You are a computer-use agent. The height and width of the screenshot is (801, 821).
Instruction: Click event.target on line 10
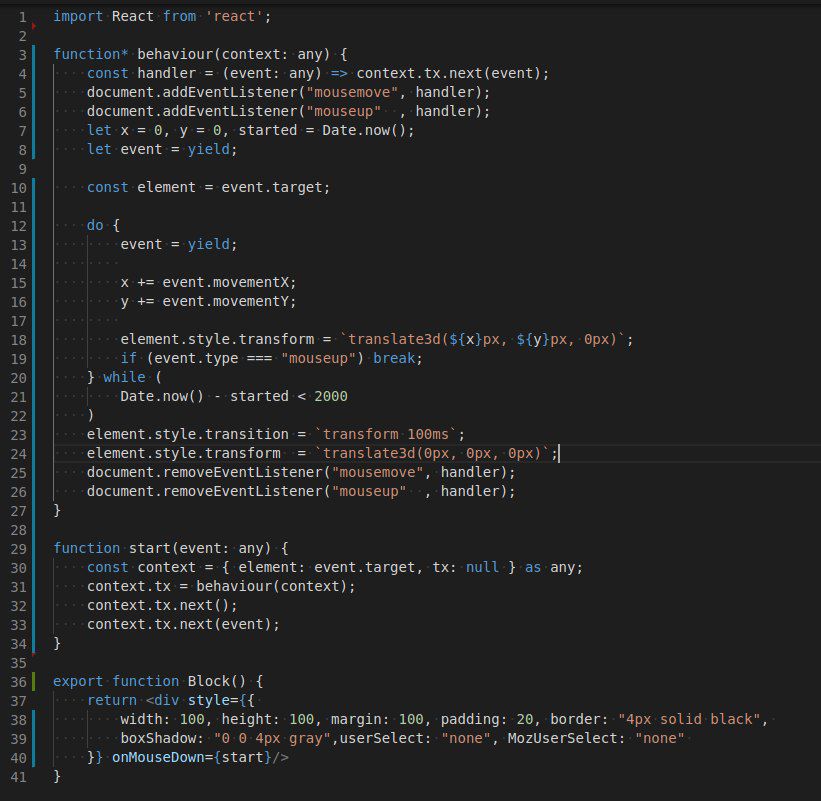click(272, 187)
